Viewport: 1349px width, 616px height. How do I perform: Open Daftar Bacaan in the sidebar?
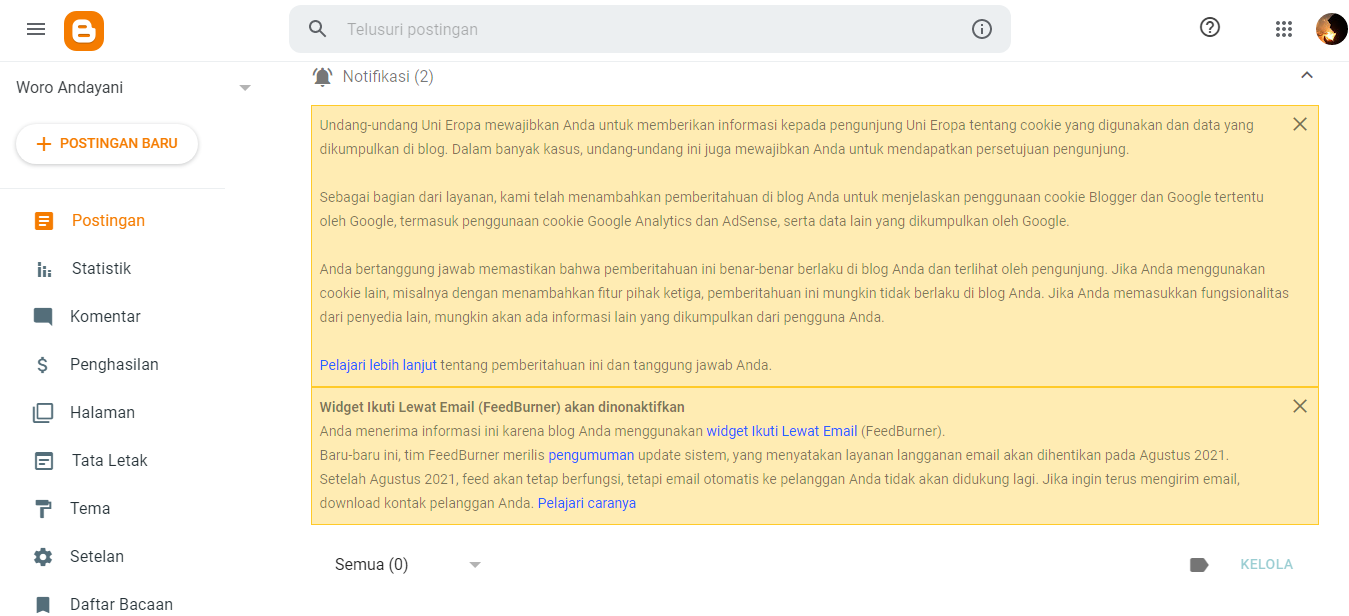pos(121,605)
